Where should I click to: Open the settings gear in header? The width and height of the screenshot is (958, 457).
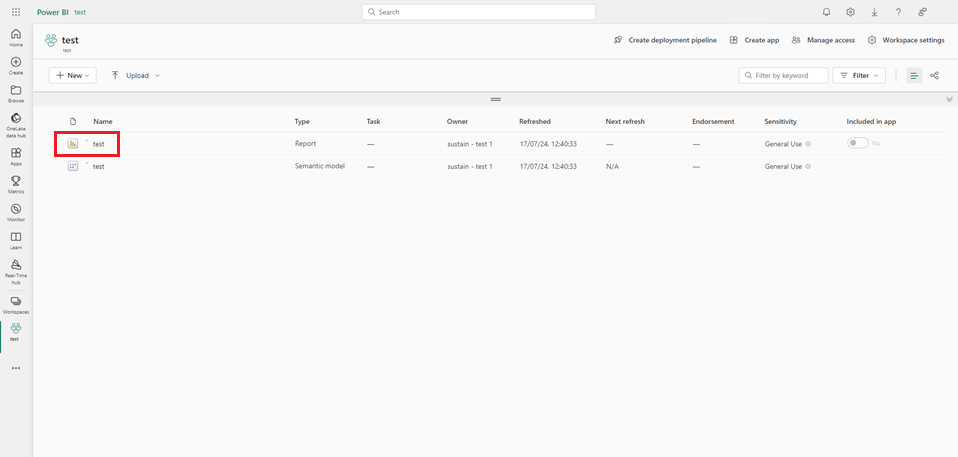tap(850, 12)
